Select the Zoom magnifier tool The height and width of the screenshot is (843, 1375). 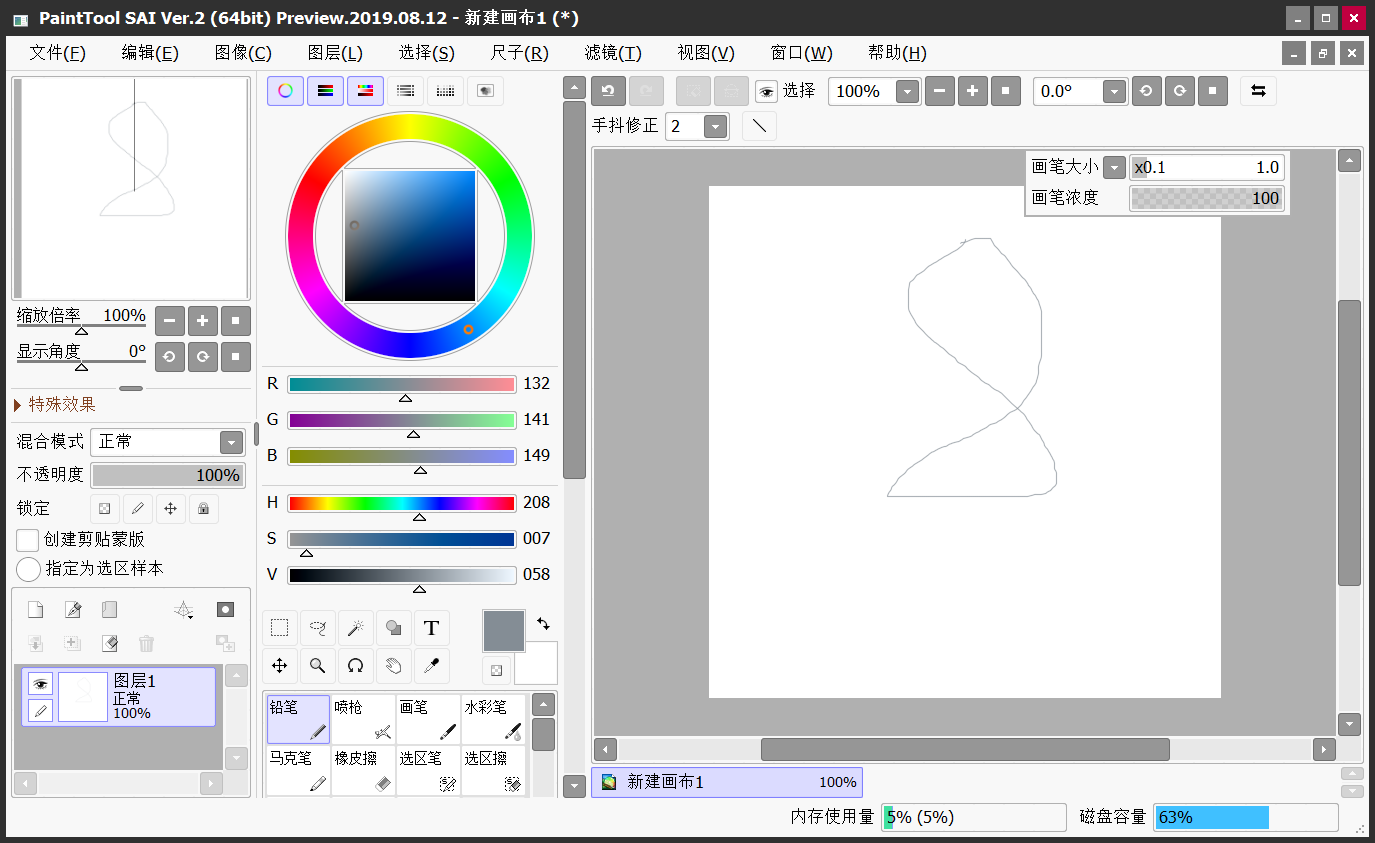point(318,665)
